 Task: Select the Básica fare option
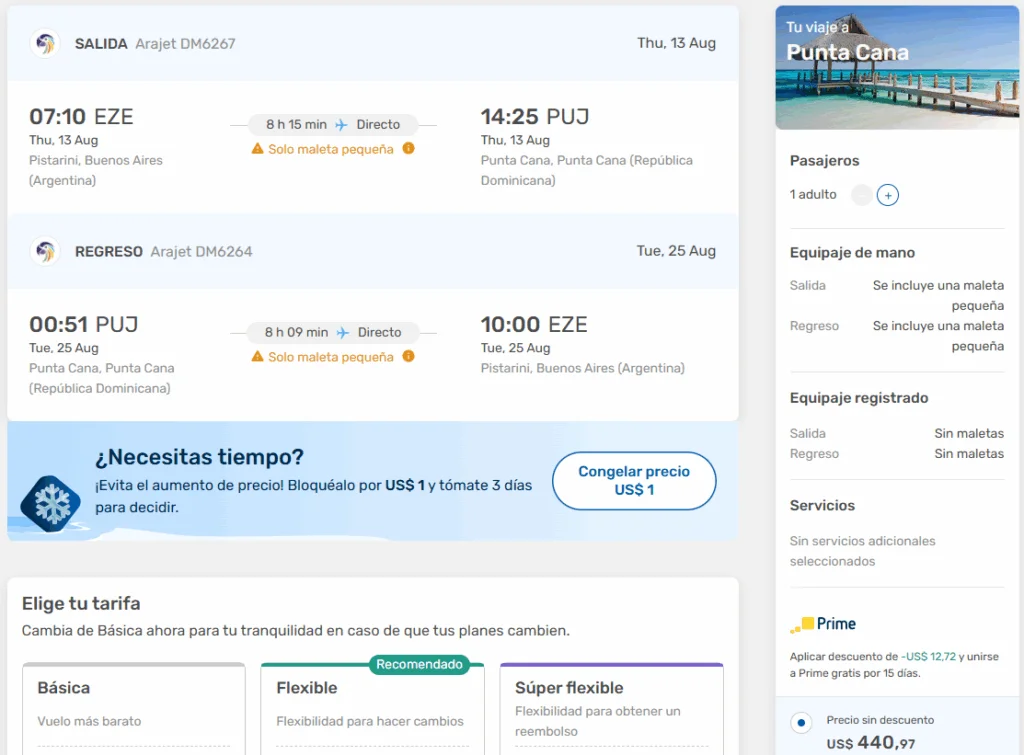pyautogui.click(x=133, y=710)
